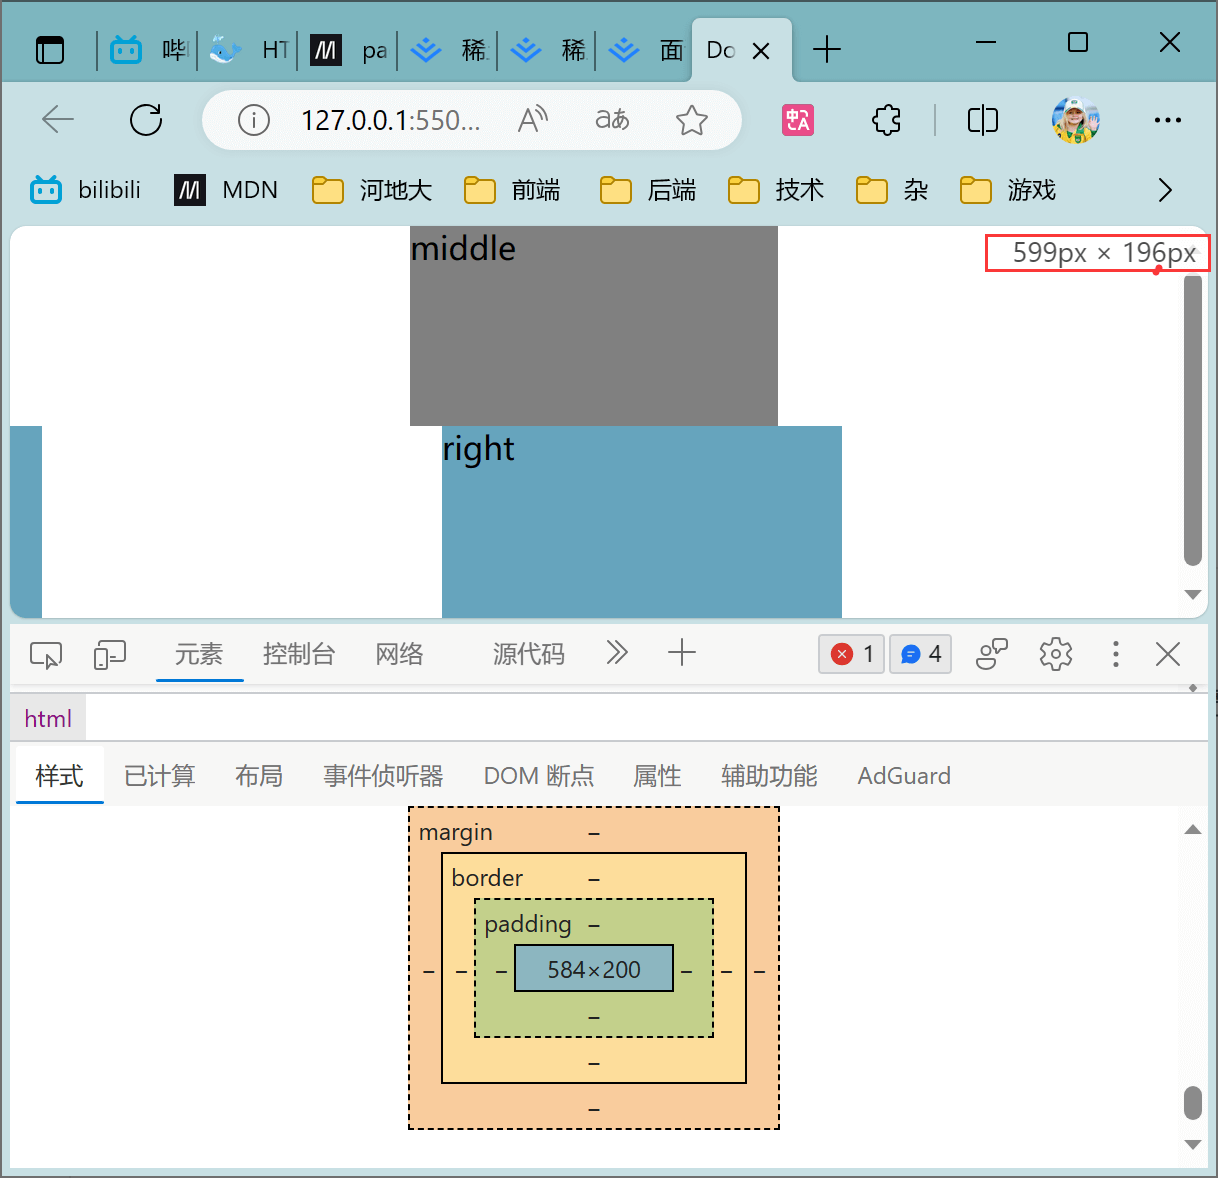Toggle split screen view icon

point(982,120)
